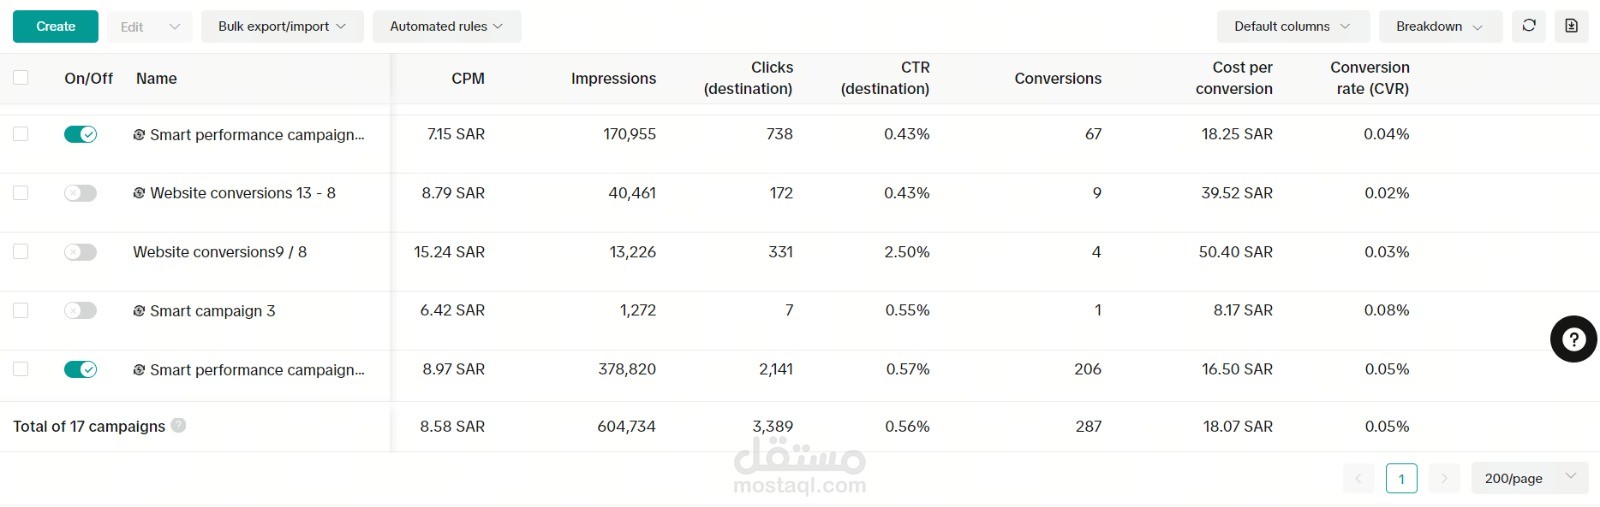Image resolution: width=1600 pixels, height=507 pixels.
Task: Select page 1 in pagination
Action: [x=1401, y=478]
